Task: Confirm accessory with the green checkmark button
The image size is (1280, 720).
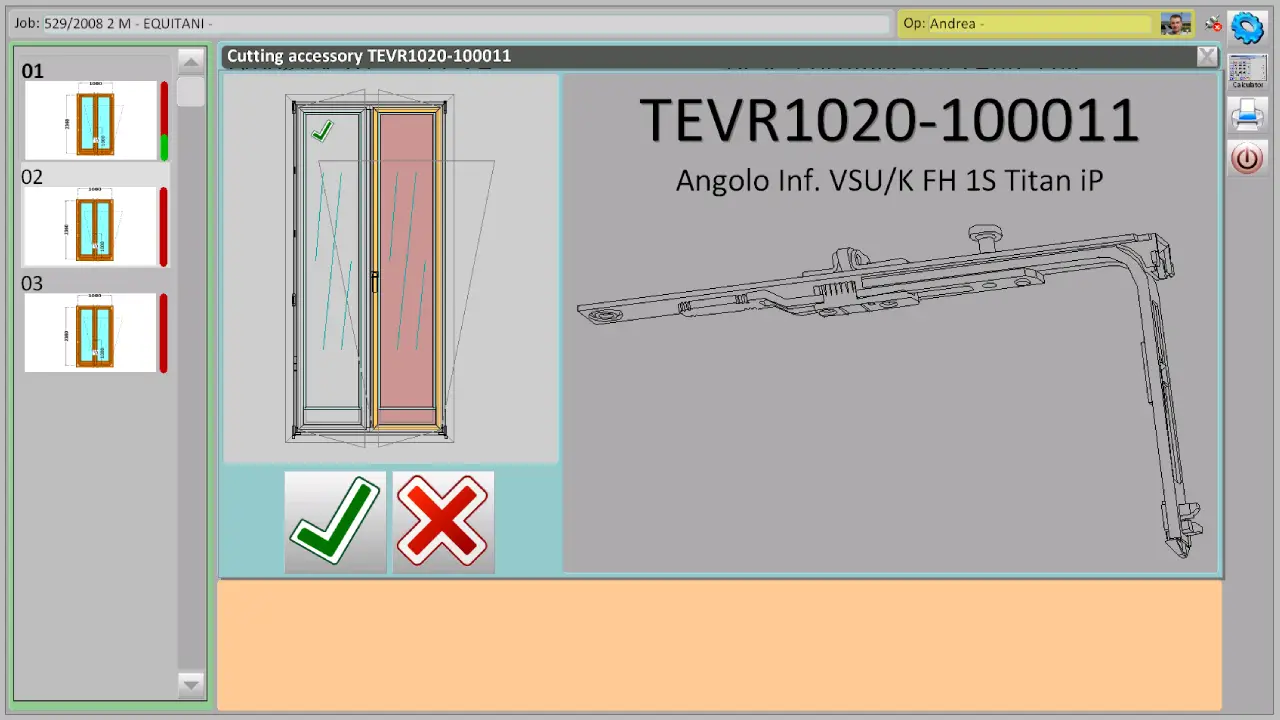Action: (335, 522)
